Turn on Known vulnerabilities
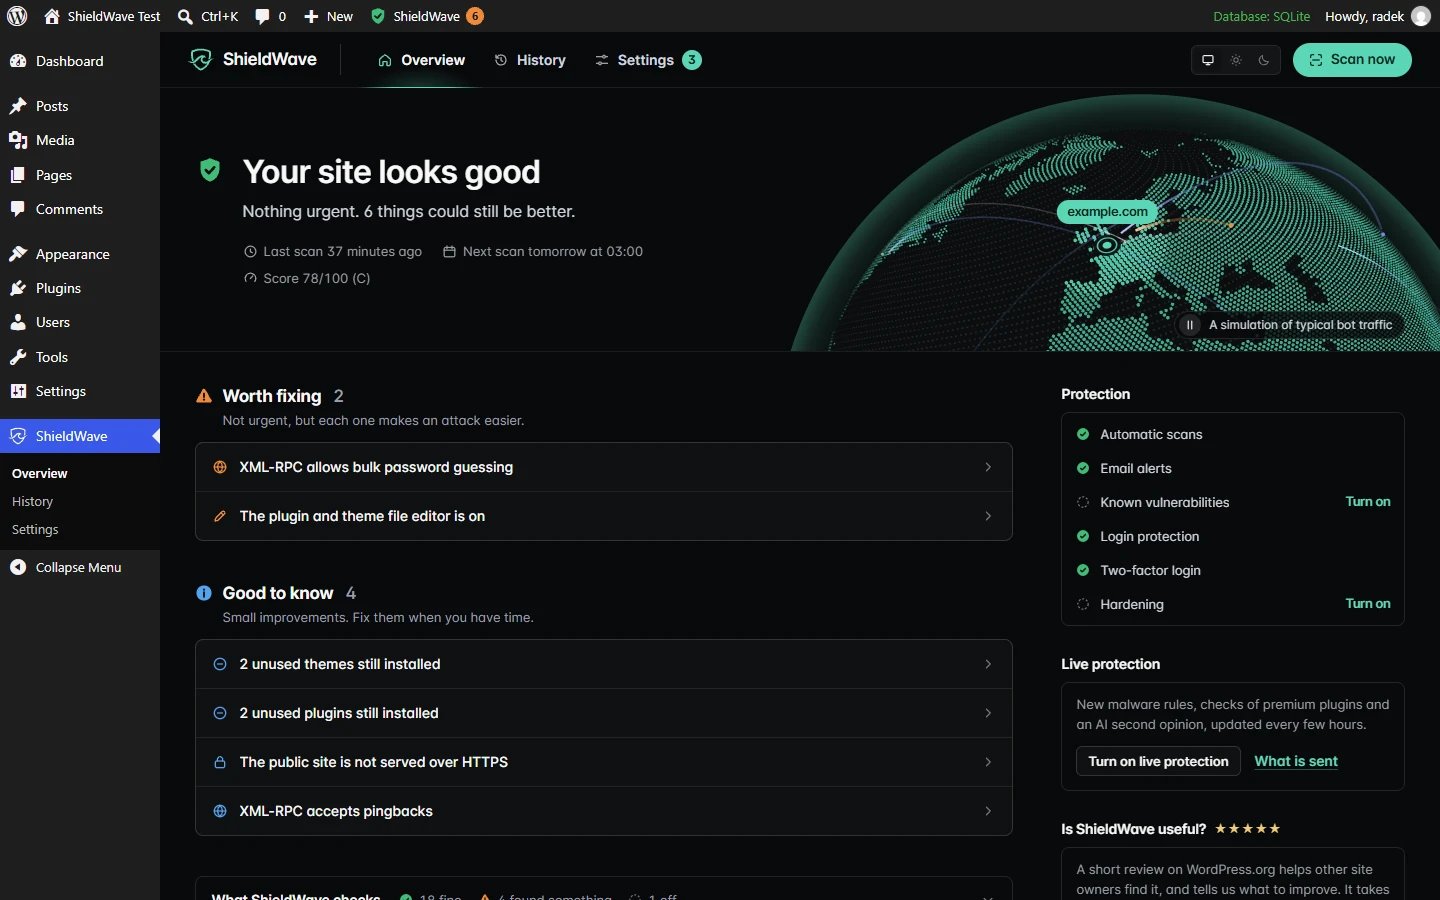Viewport: 1440px width, 900px height. click(x=1368, y=502)
